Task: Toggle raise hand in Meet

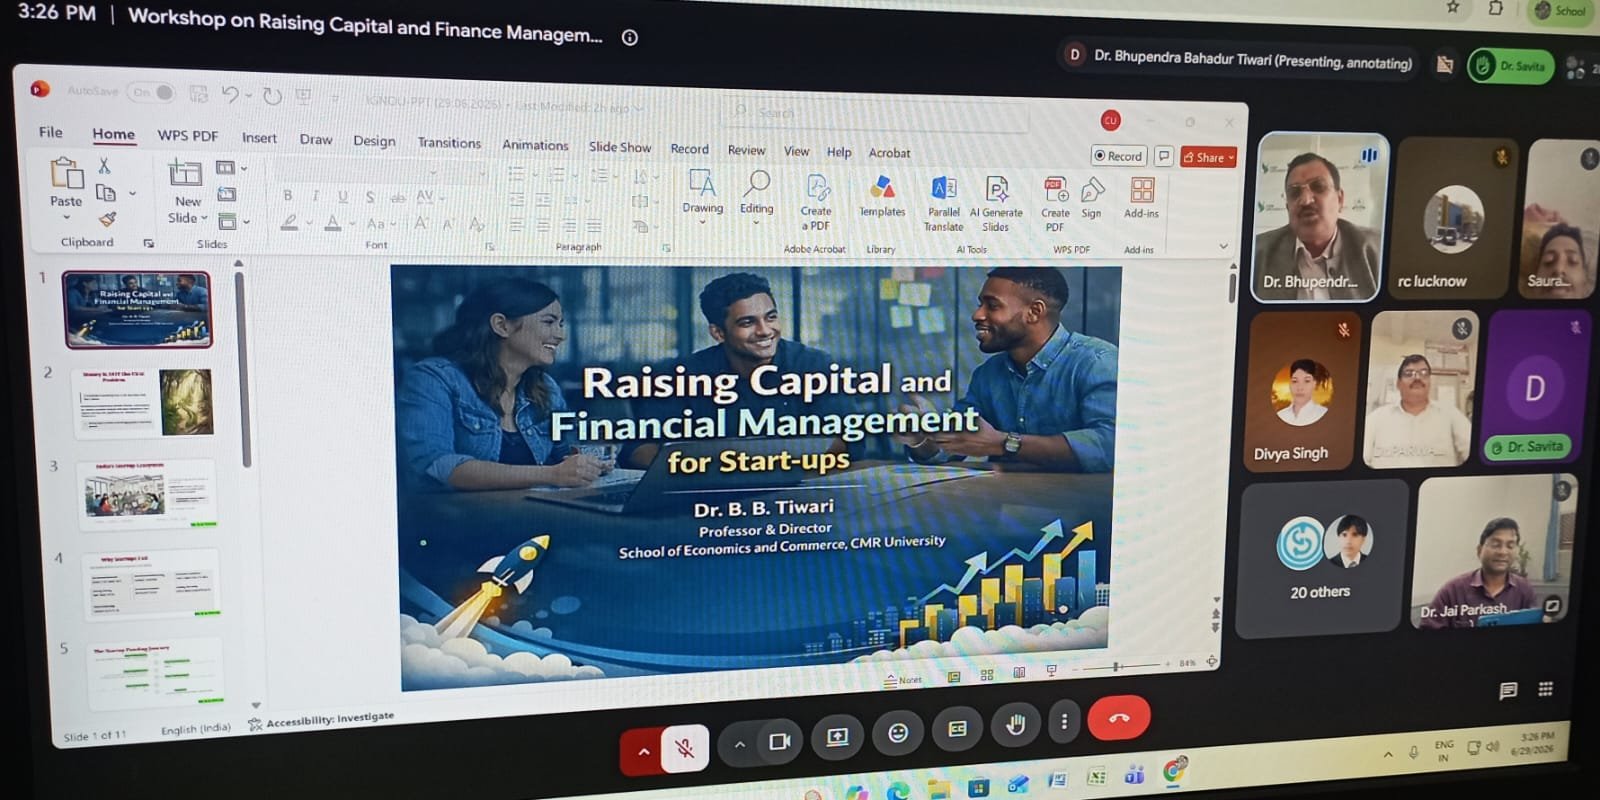Action: click(x=1014, y=725)
